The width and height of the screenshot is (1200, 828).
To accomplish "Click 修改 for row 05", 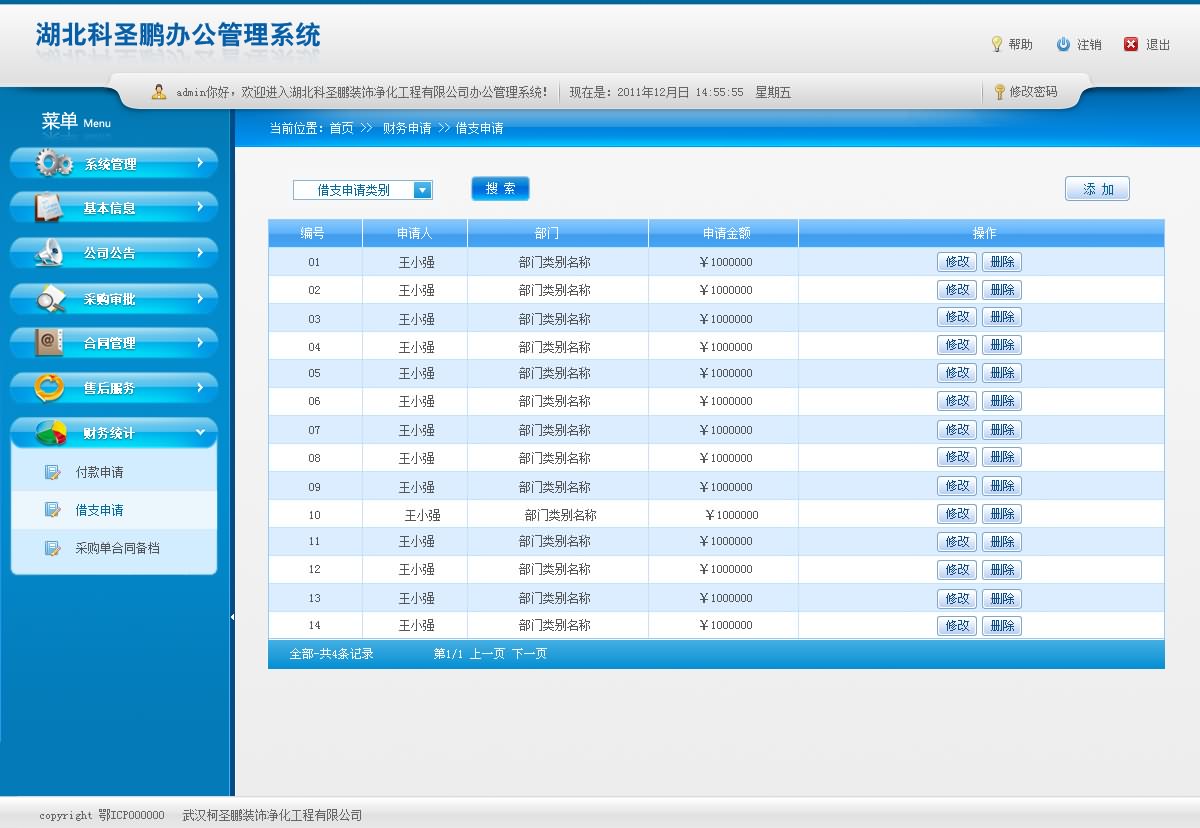I will pyautogui.click(x=957, y=373).
